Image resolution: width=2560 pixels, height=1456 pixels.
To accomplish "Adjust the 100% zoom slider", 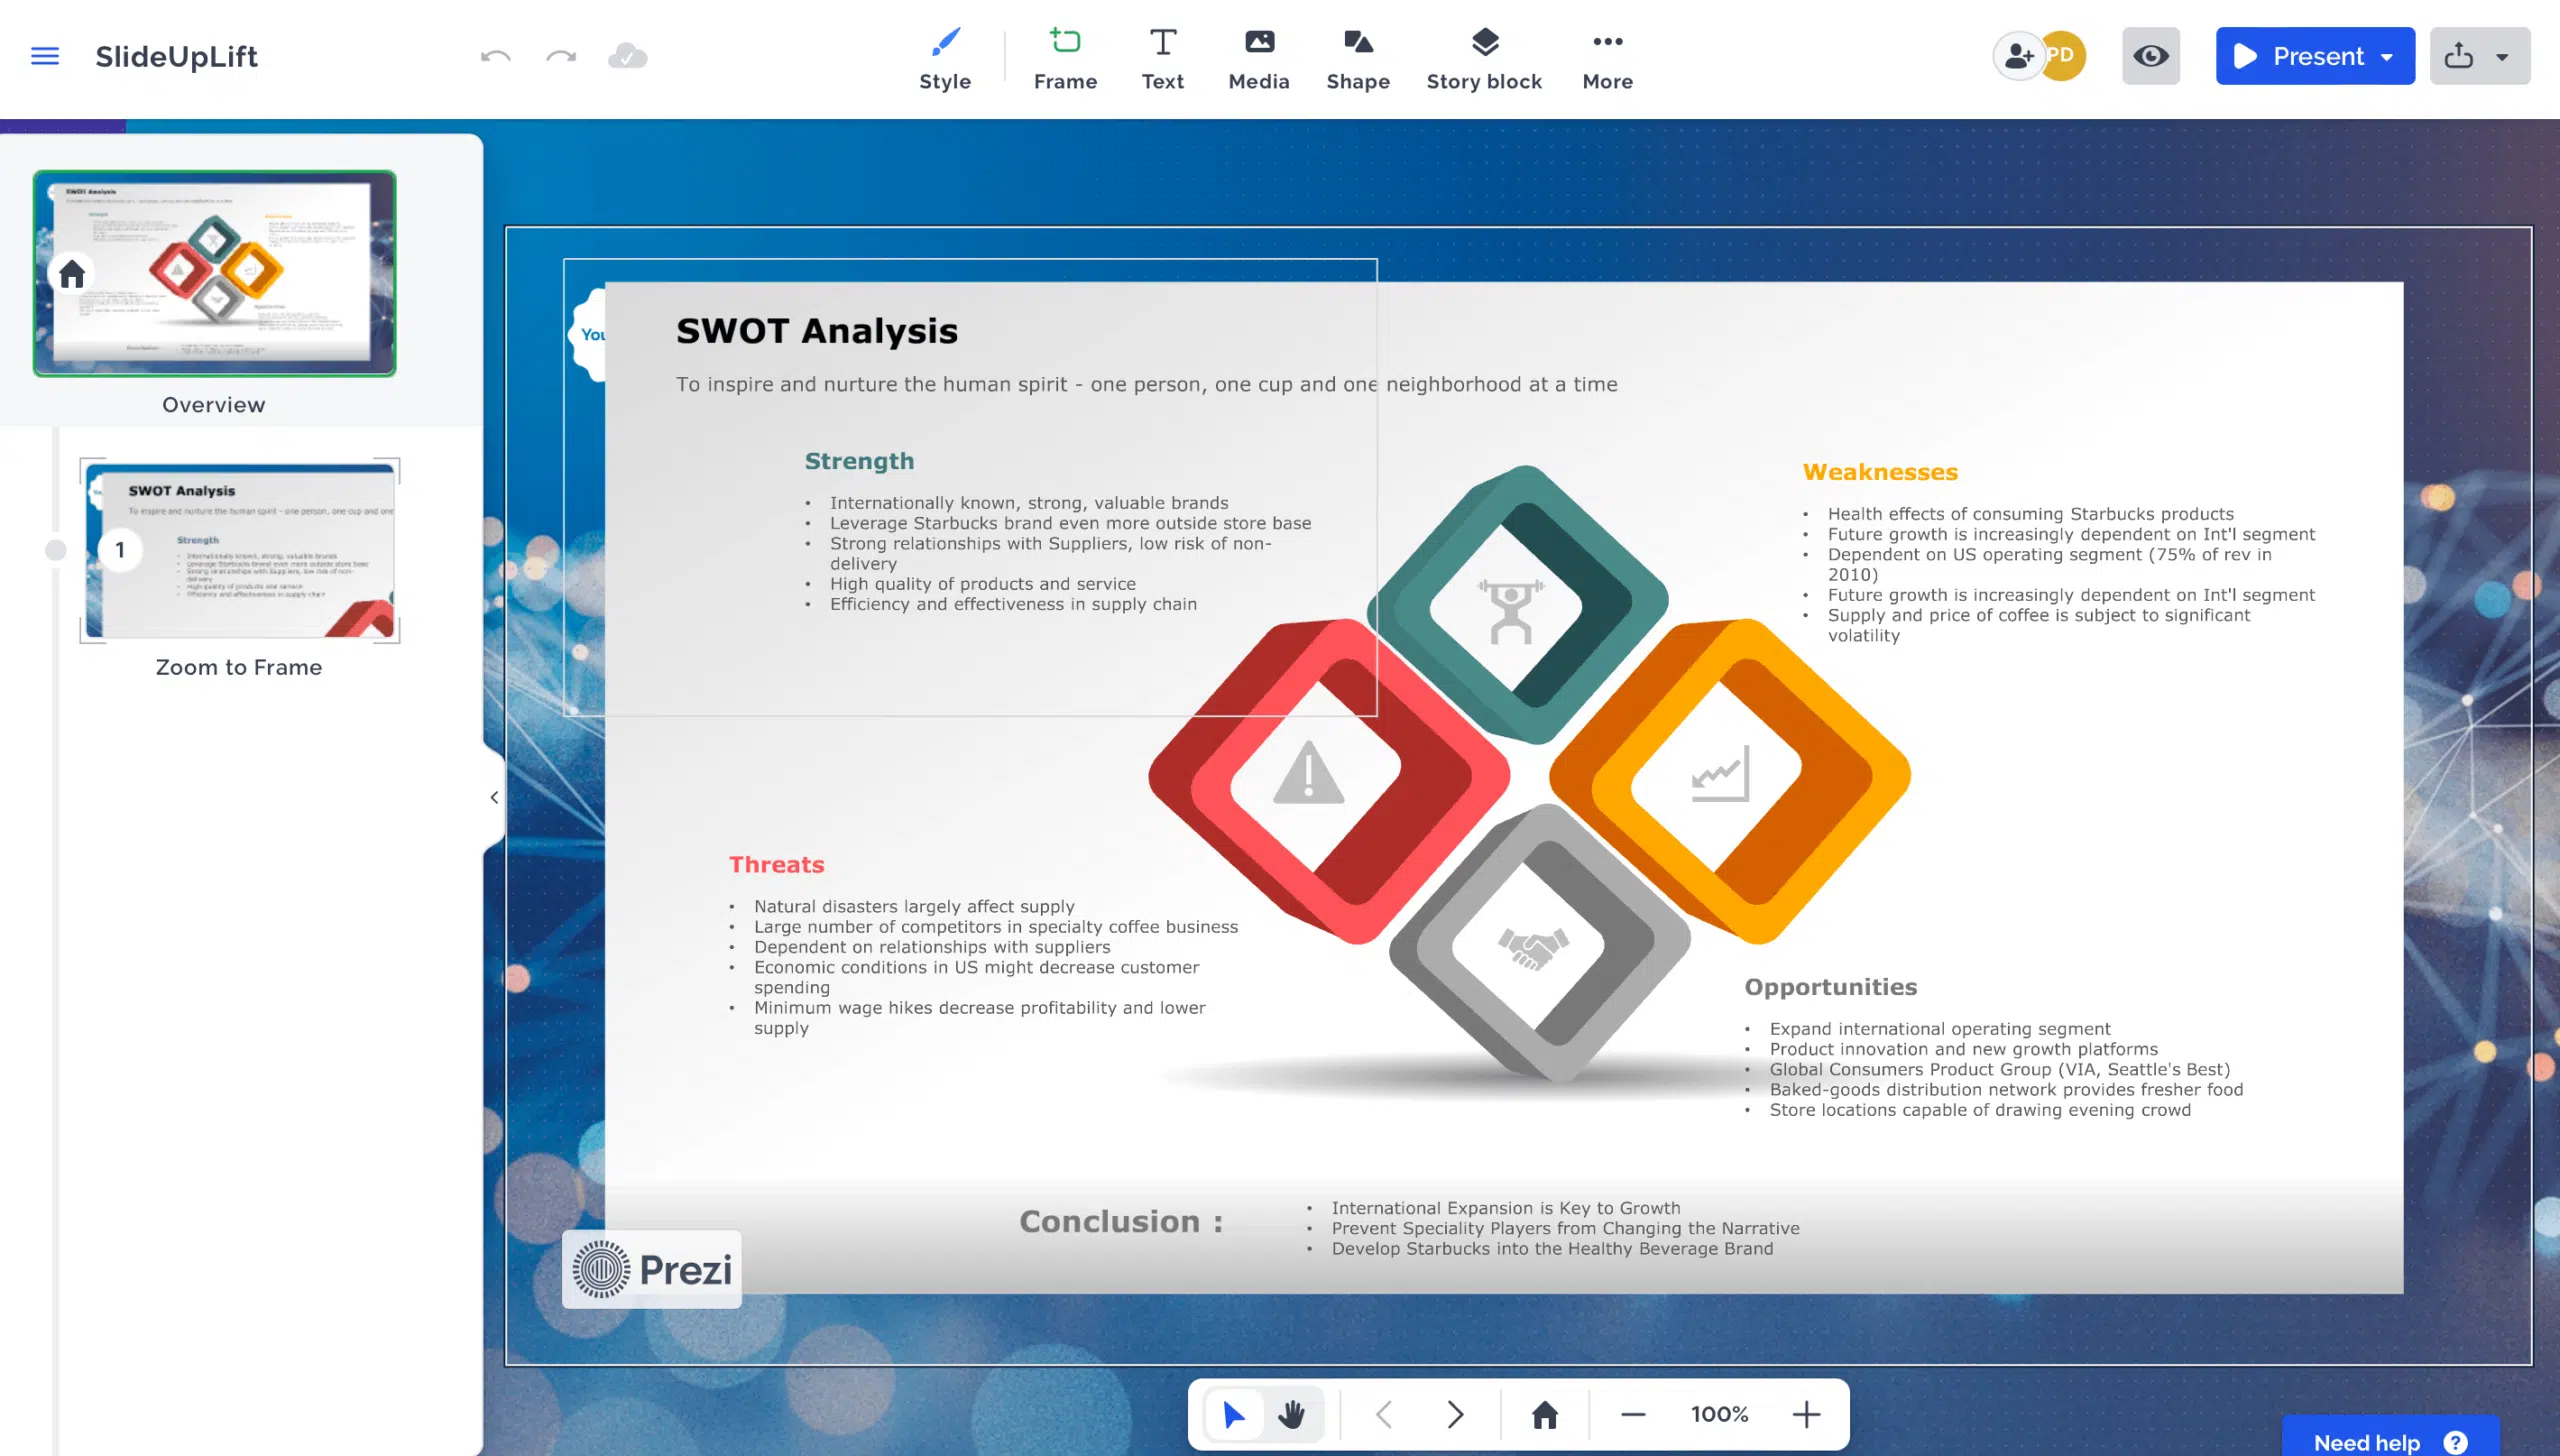I will (1718, 1414).
